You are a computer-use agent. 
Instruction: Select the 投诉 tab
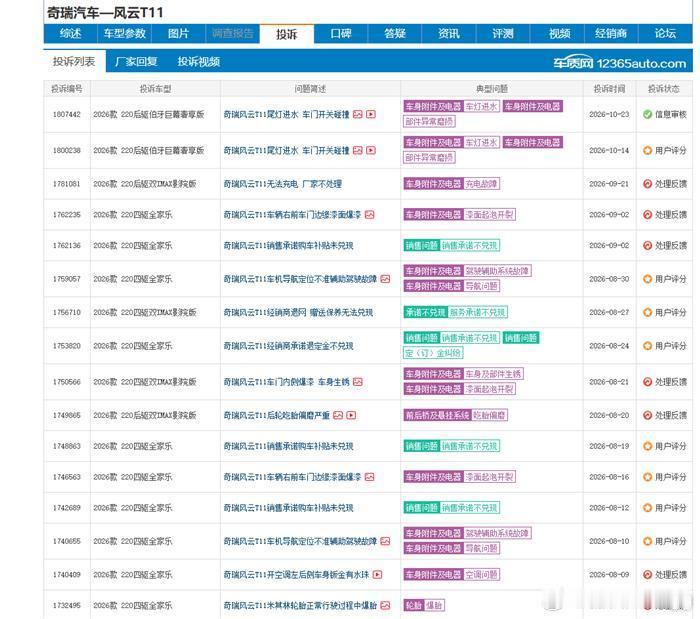tap(287, 34)
